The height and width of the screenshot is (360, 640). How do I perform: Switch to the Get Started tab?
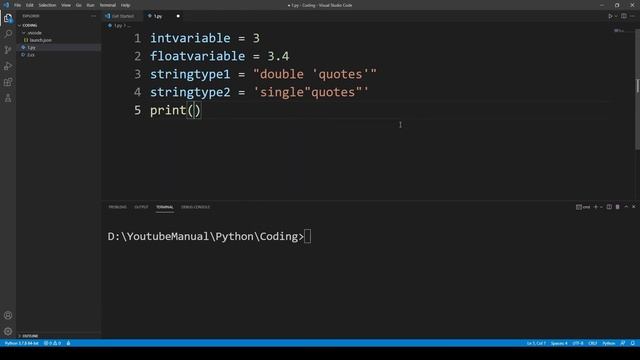click(122, 16)
